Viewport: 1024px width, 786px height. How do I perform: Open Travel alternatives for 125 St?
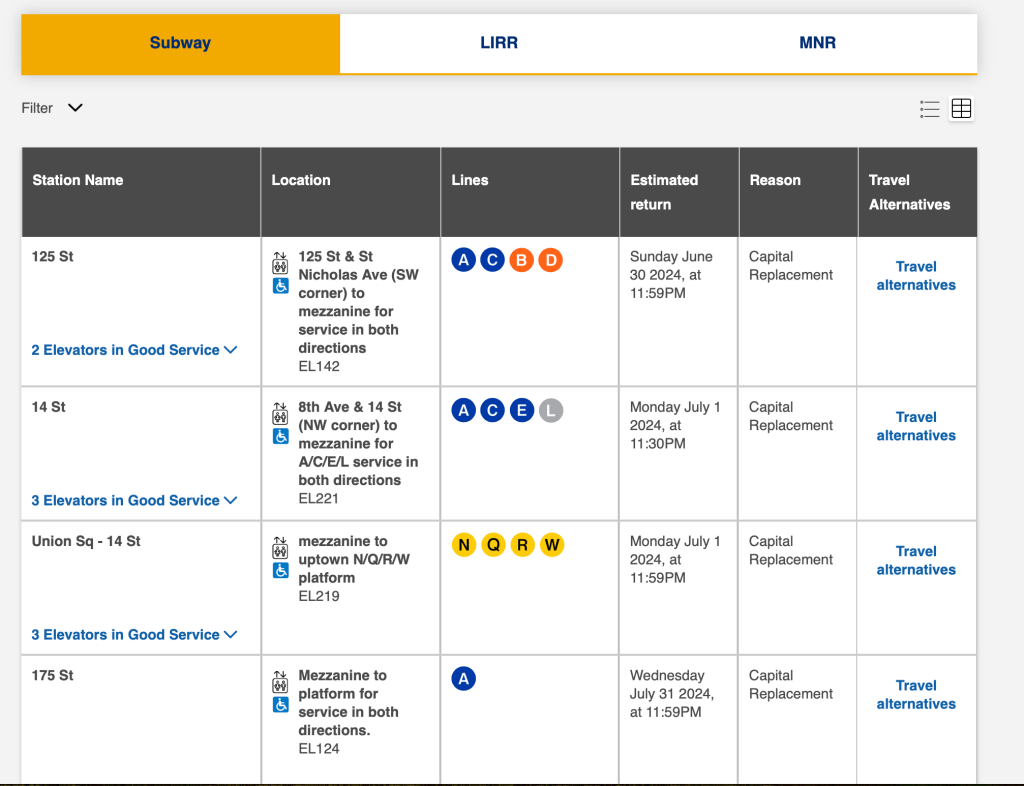pyautogui.click(x=916, y=276)
